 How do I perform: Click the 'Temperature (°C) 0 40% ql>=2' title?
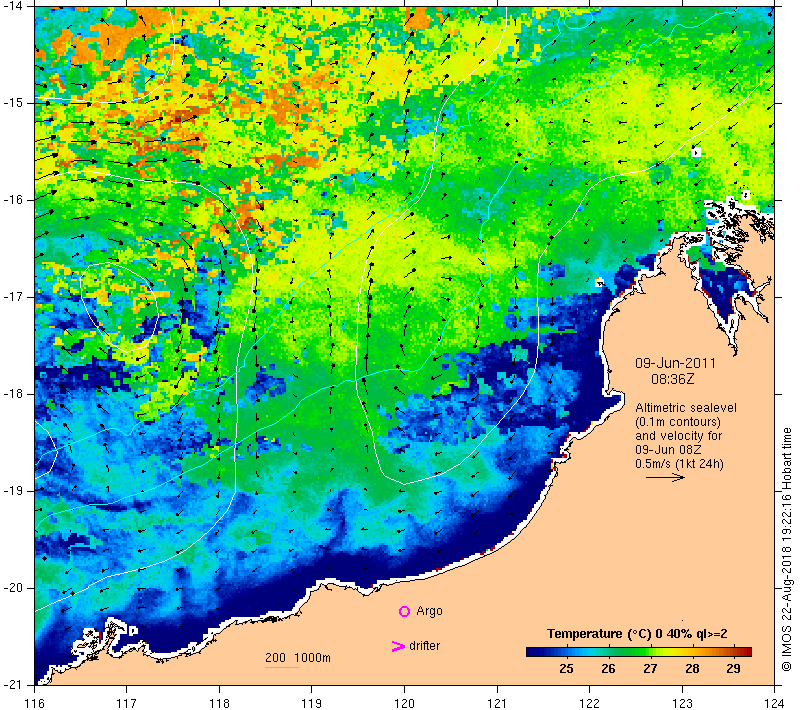coord(637,634)
